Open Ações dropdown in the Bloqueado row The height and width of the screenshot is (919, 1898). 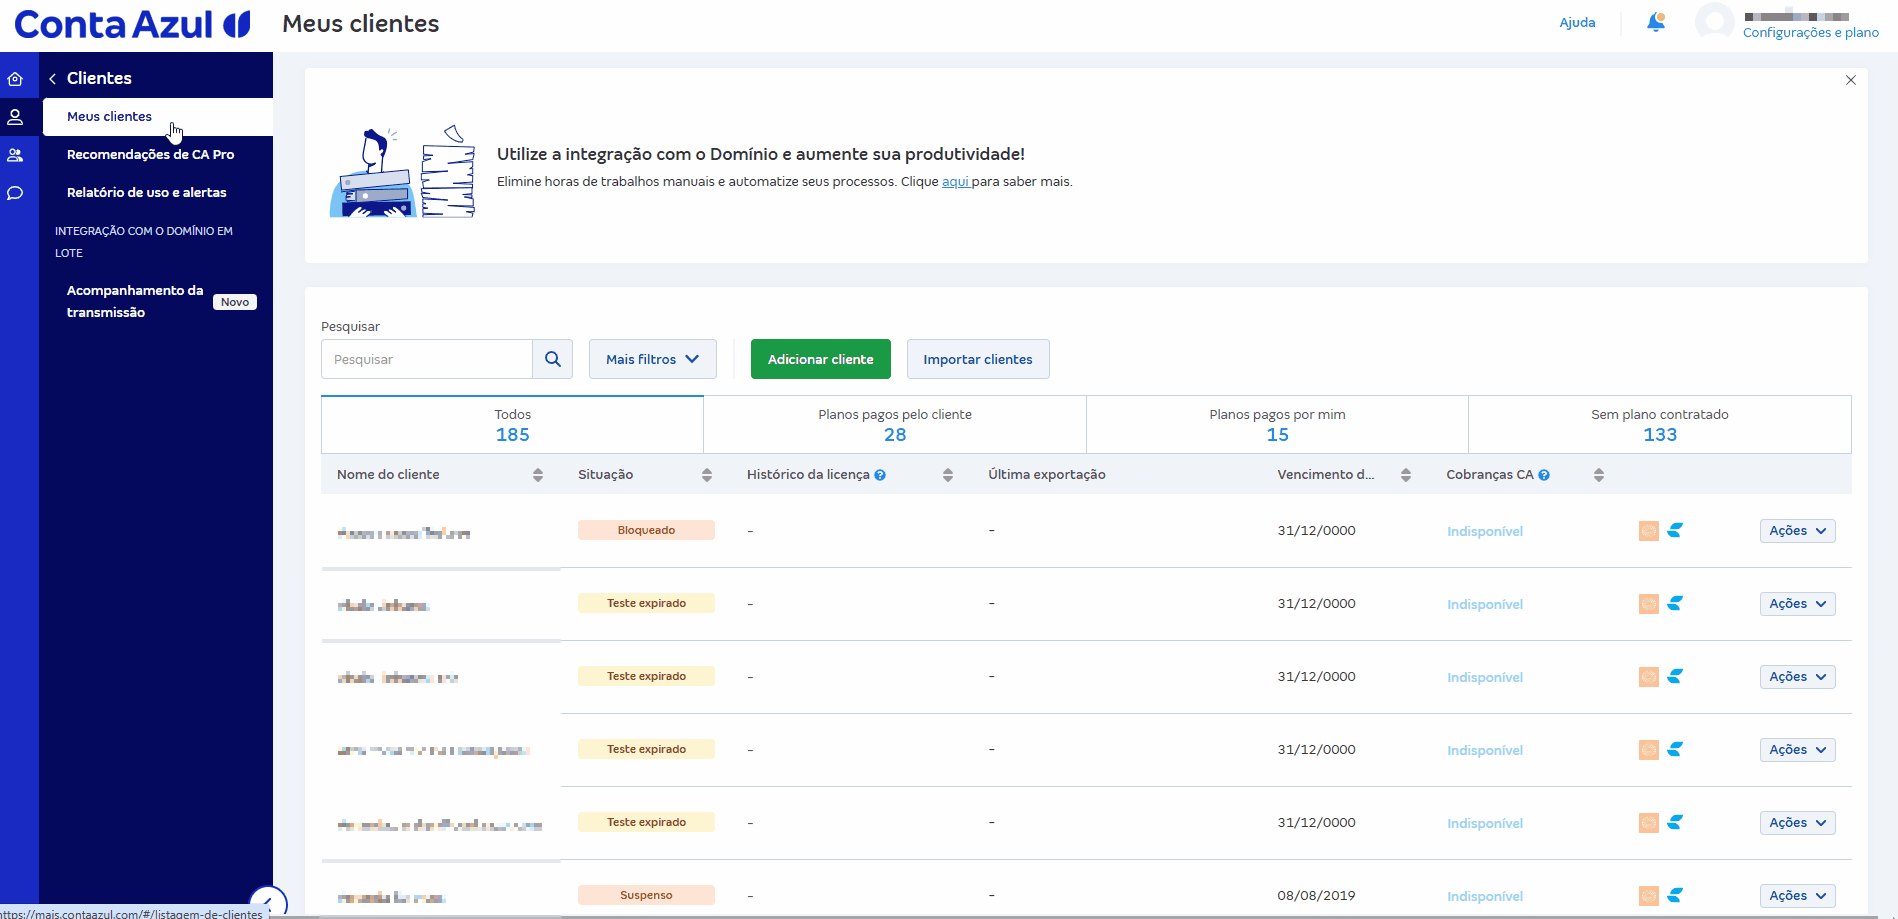pyautogui.click(x=1797, y=531)
